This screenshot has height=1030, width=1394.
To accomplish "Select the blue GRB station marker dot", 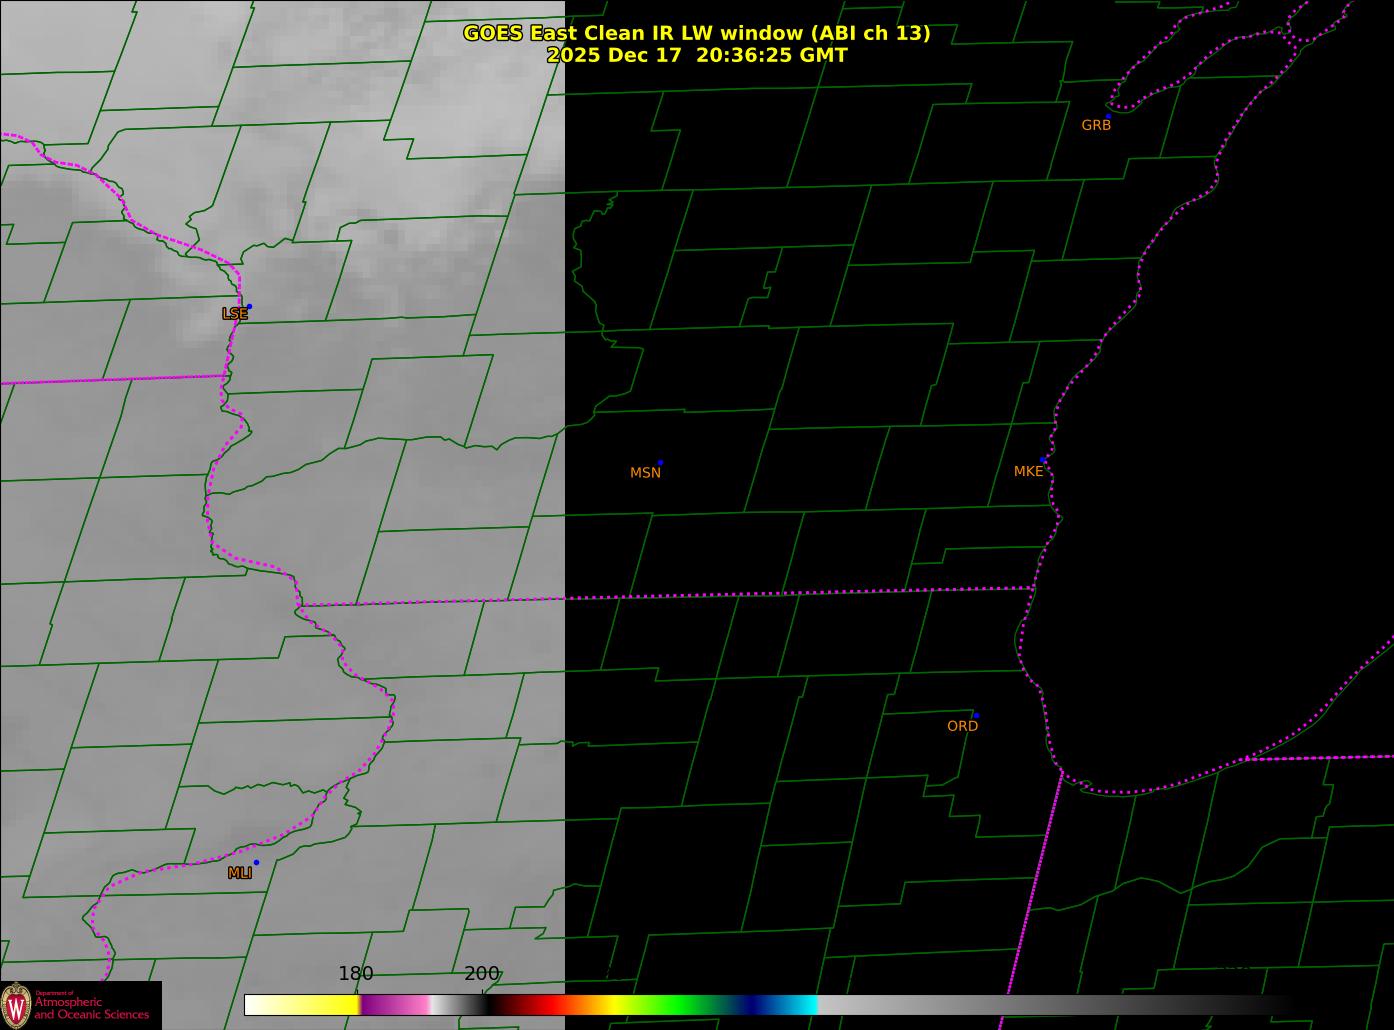I will coord(1108,116).
